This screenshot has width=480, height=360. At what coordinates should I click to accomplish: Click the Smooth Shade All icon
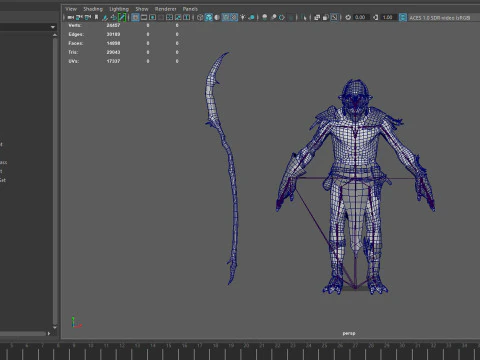coord(209,17)
